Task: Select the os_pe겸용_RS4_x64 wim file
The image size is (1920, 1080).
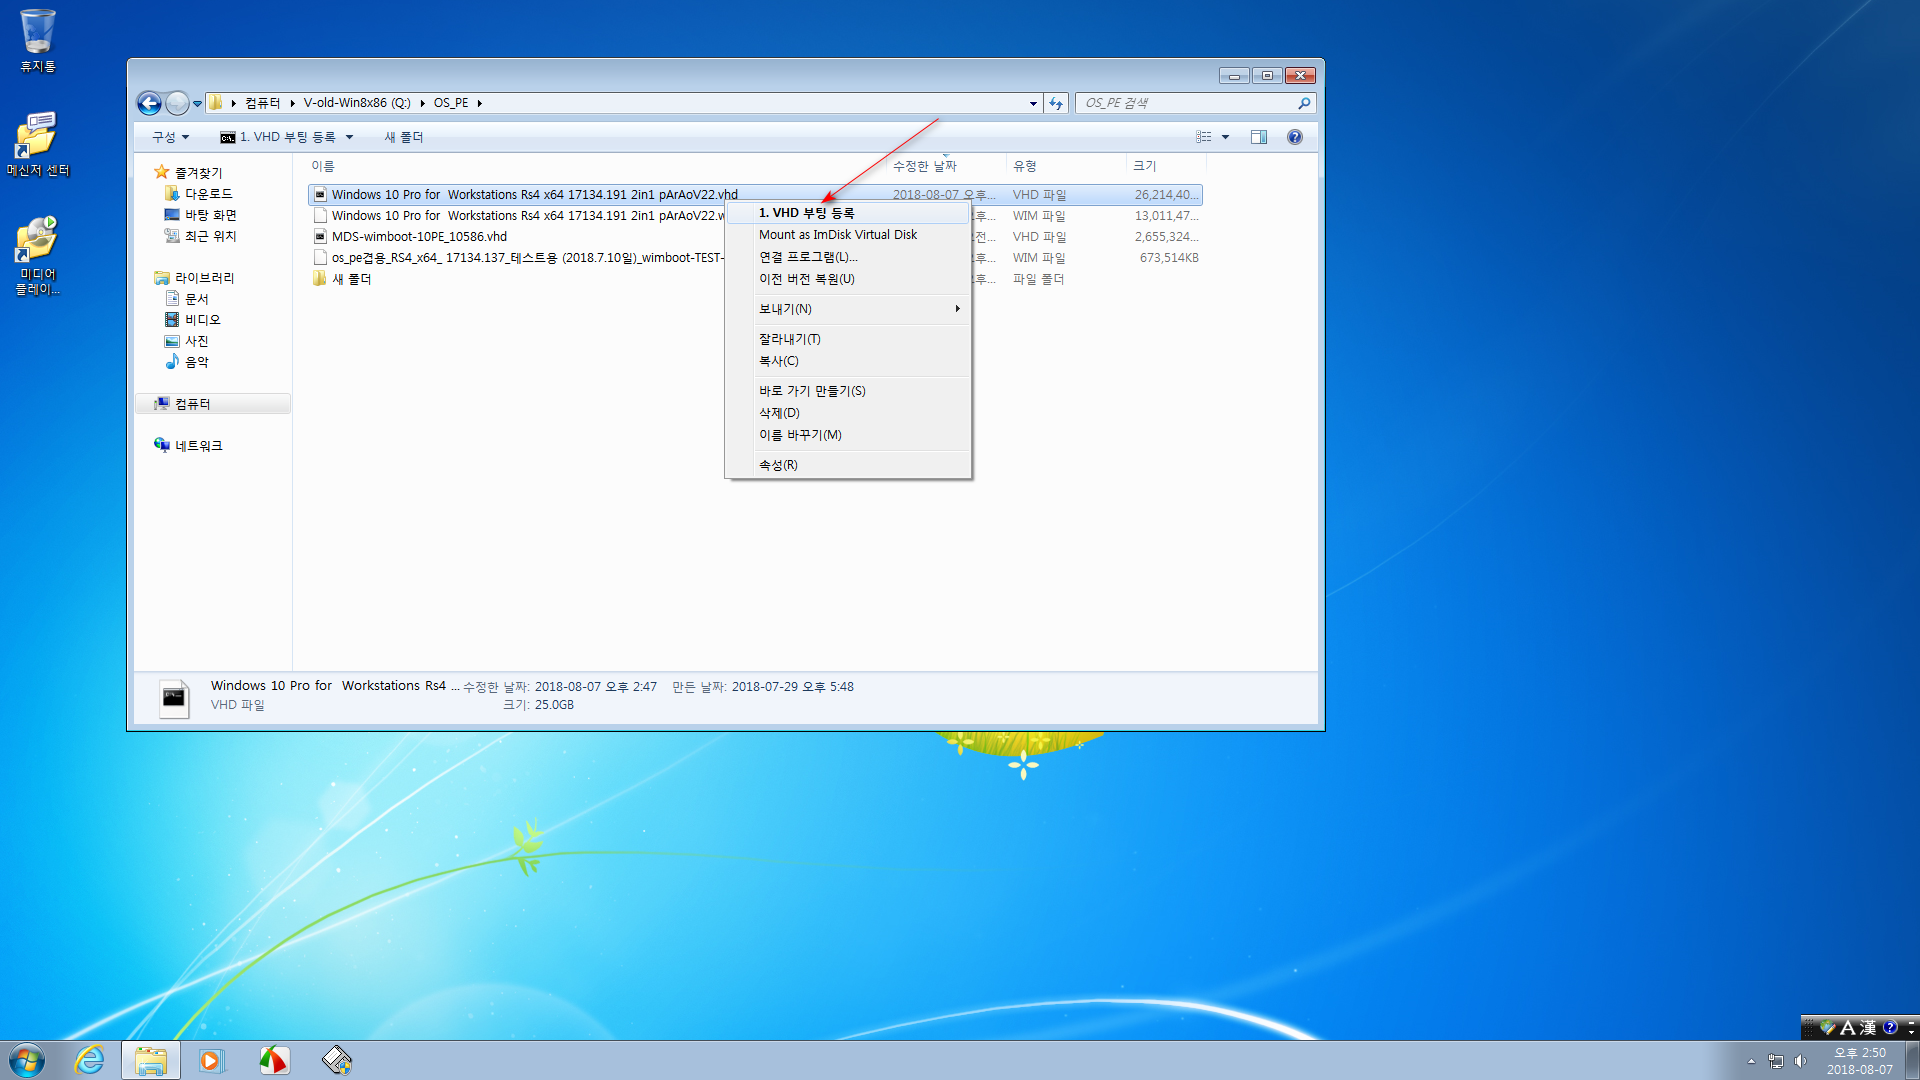Action: (x=518, y=258)
